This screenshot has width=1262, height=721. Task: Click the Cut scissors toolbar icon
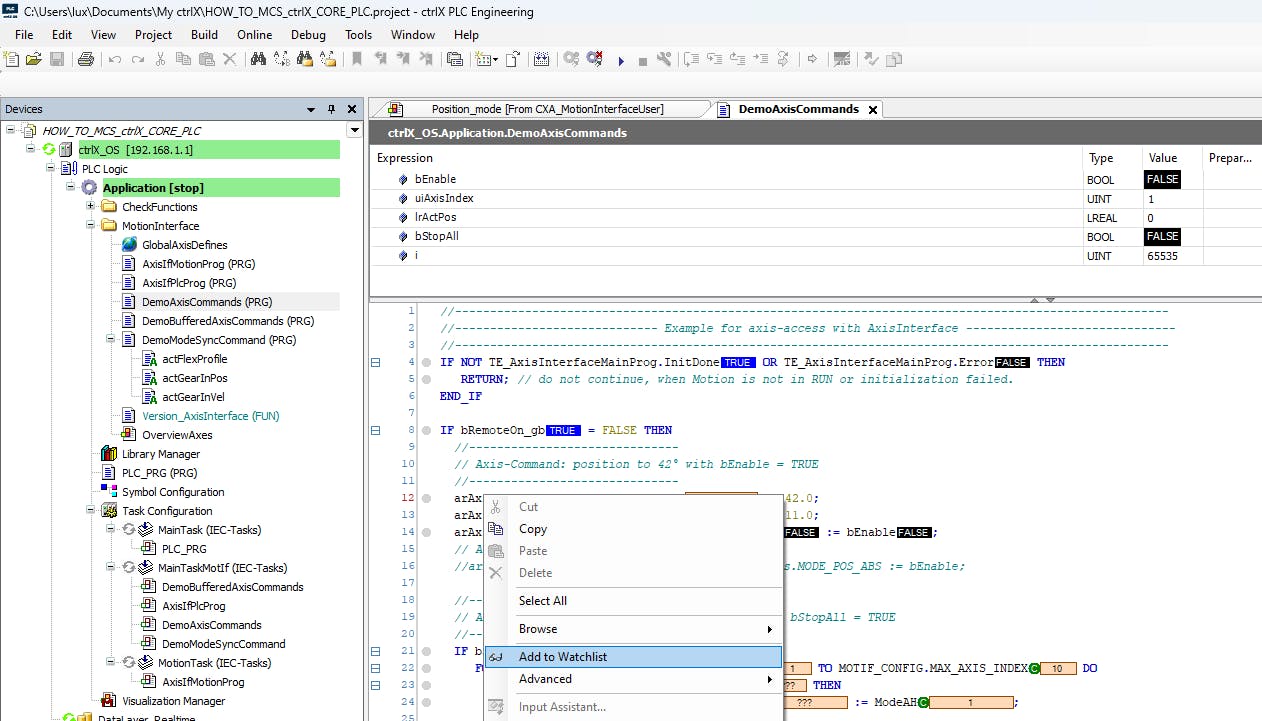tap(160, 60)
